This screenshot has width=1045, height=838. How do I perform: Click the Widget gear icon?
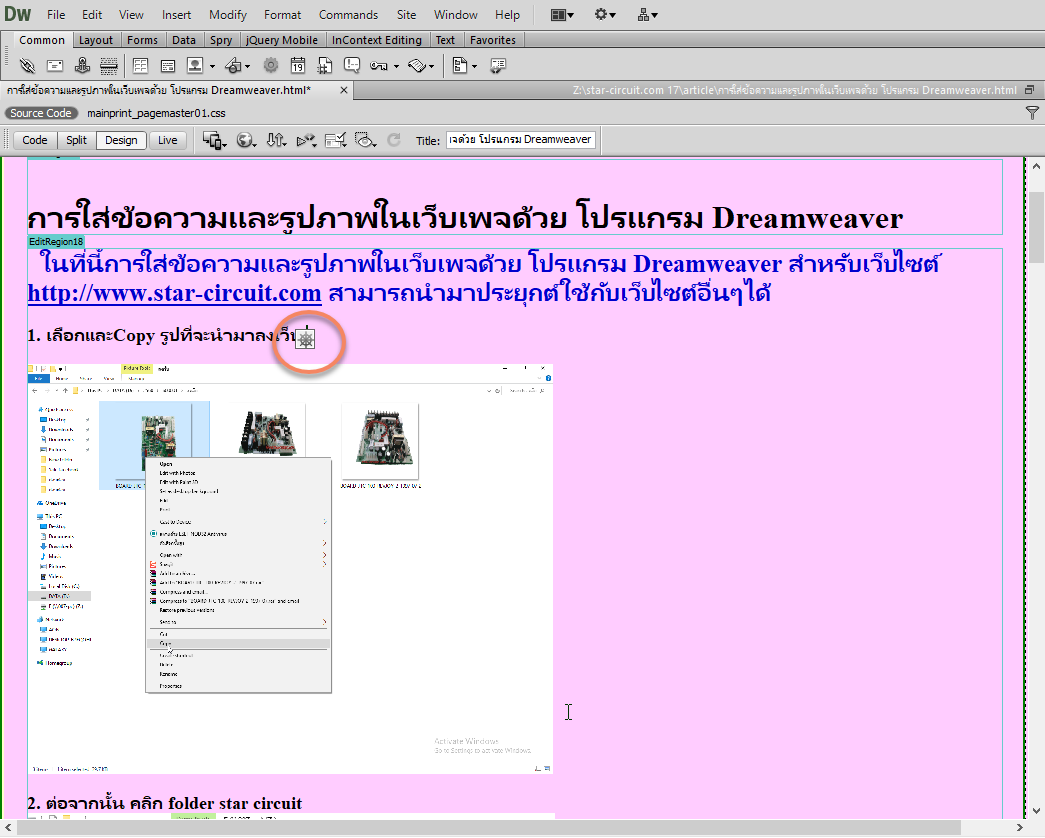271,65
